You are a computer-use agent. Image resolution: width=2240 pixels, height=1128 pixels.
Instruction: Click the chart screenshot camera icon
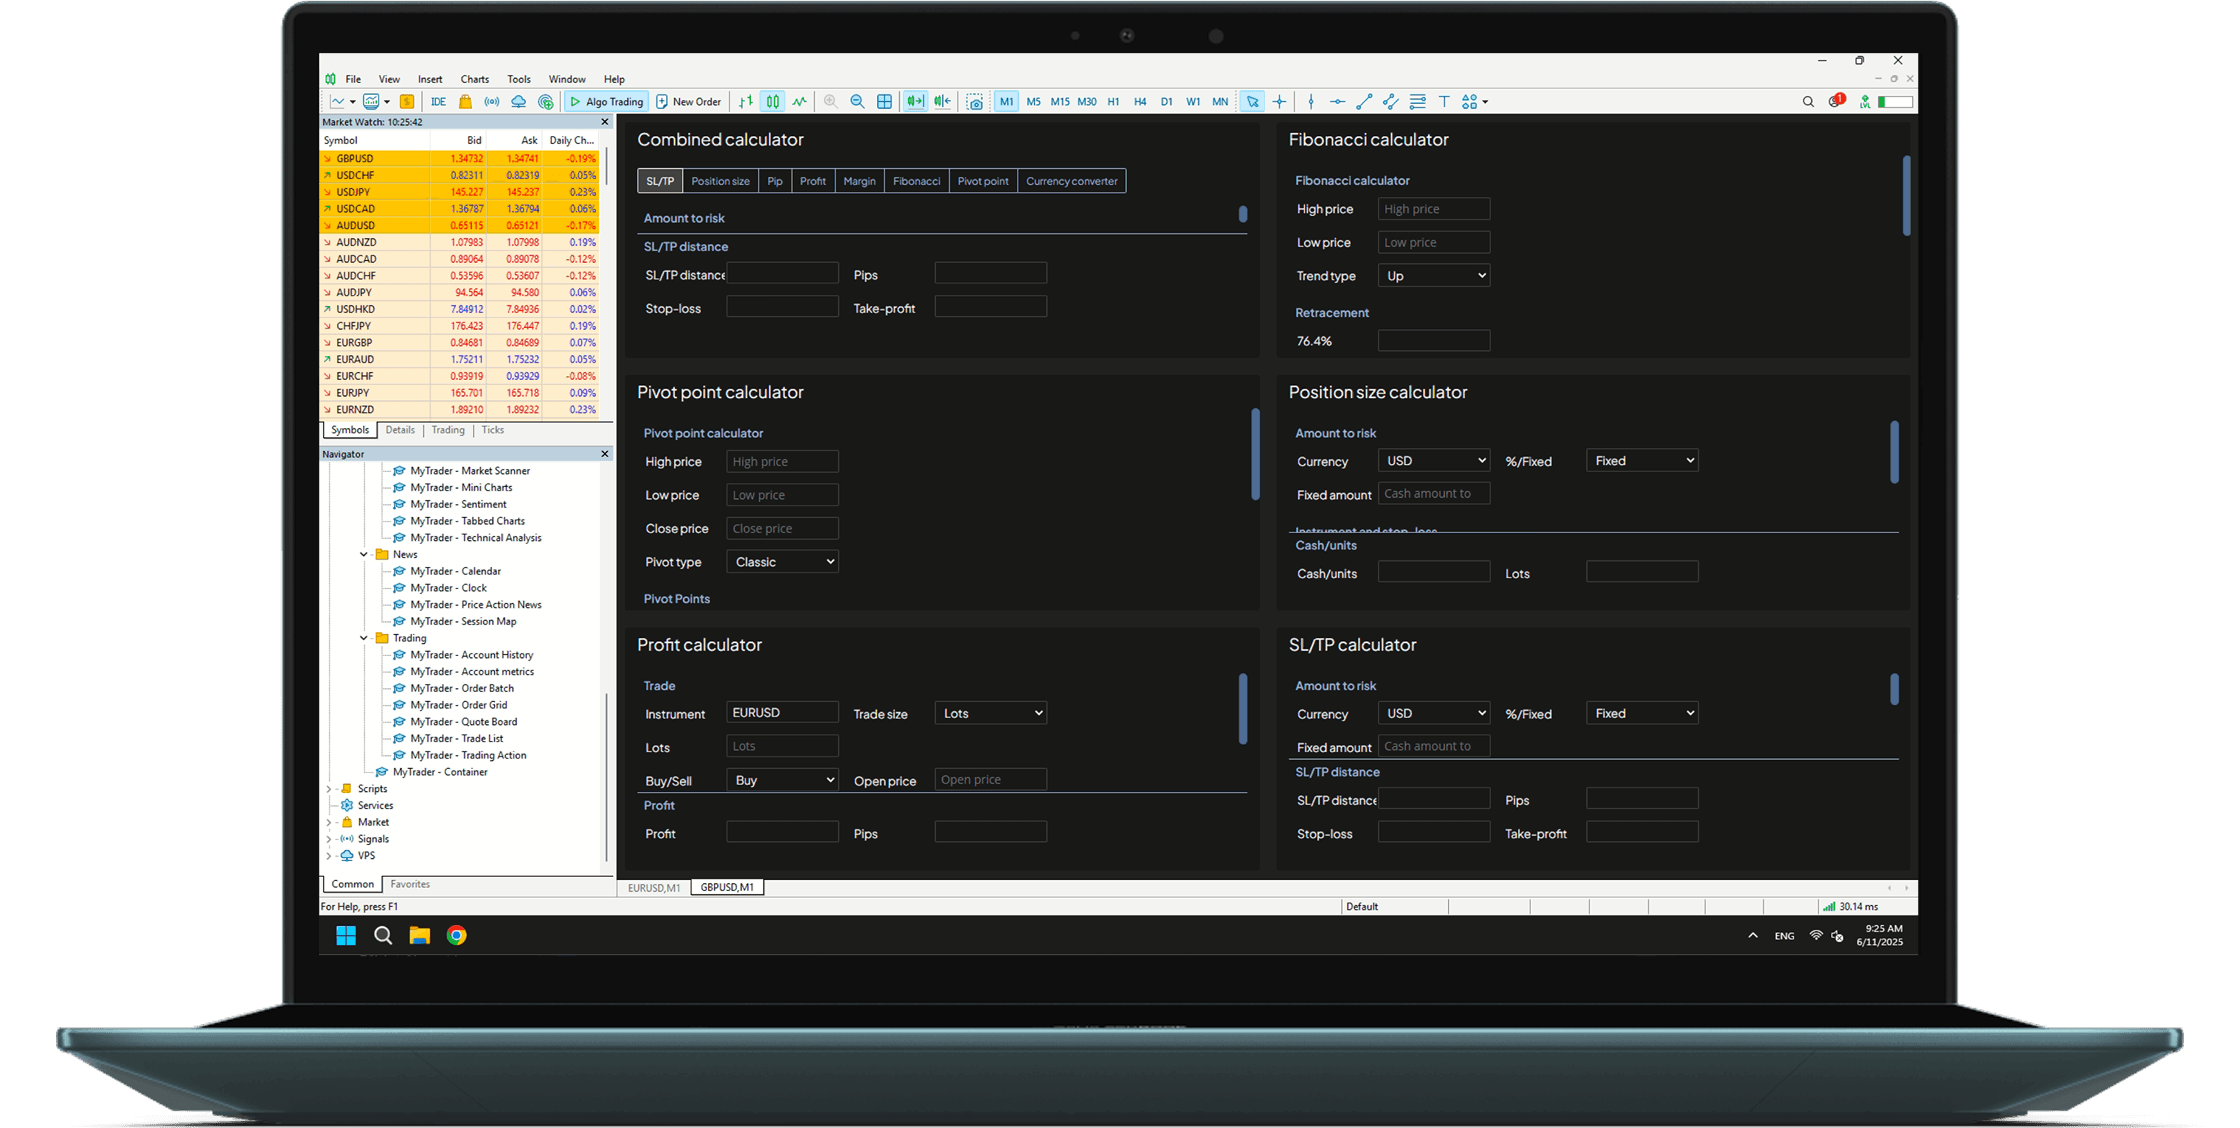click(975, 102)
